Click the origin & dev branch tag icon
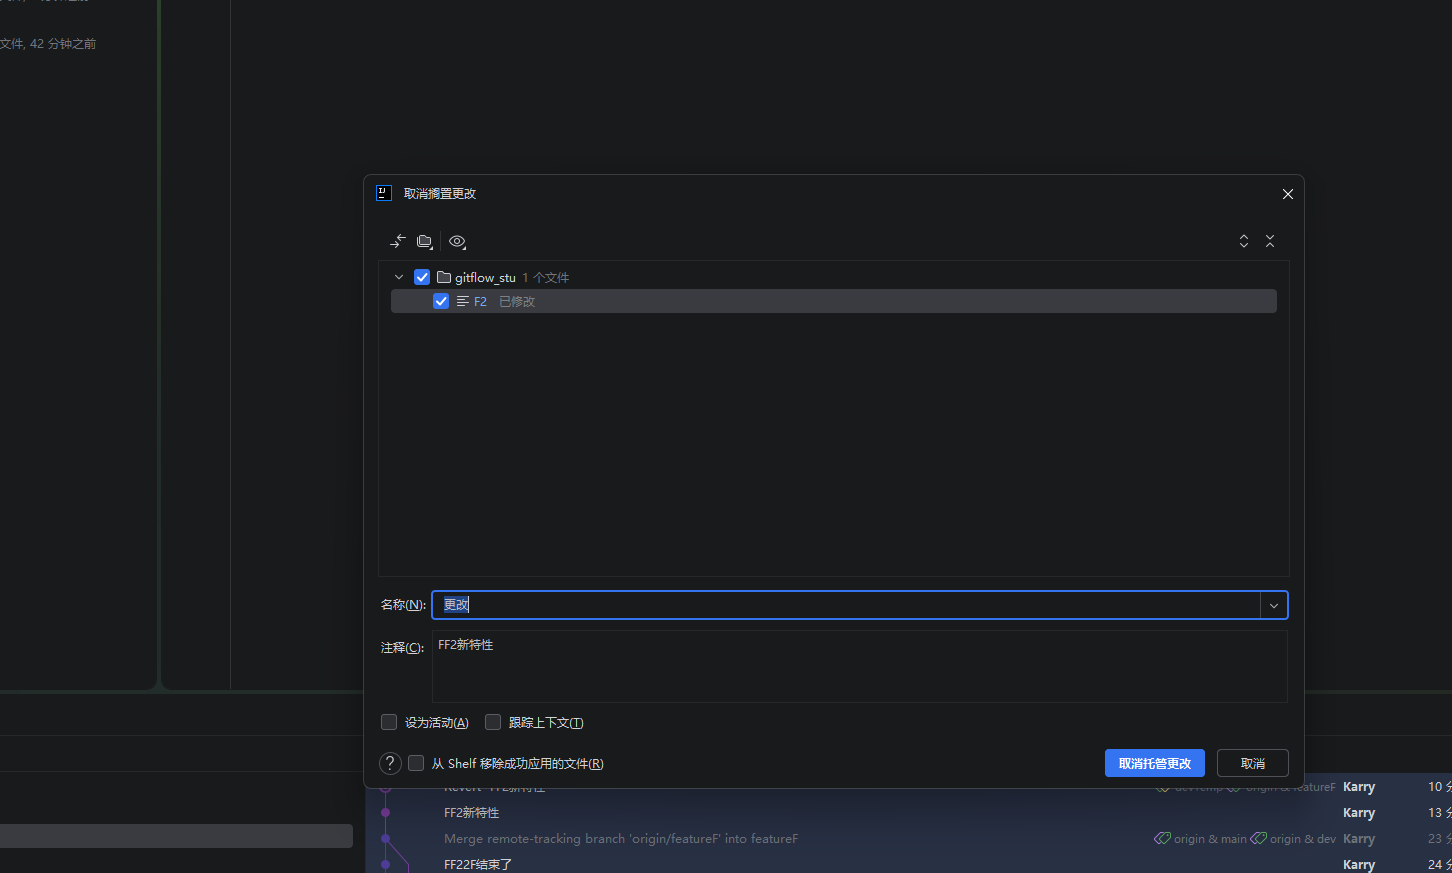The width and height of the screenshot is (1452, 873). pyautogui.click(x=1258, y=839)
